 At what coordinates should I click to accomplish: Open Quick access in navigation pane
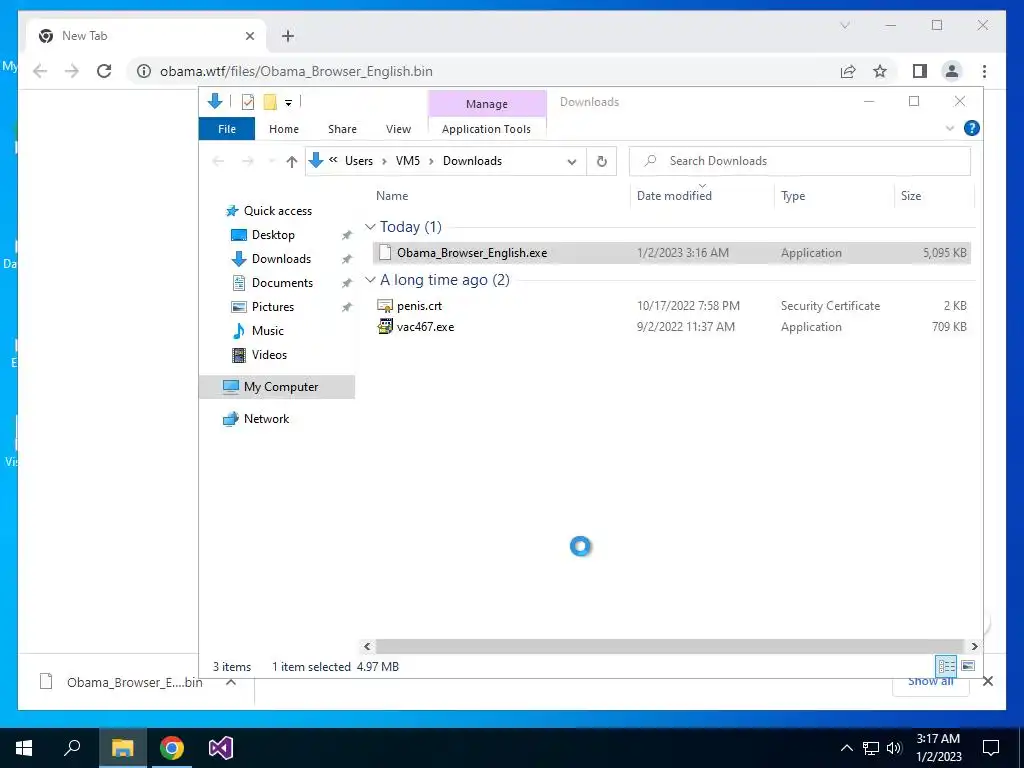coord(278,210)
